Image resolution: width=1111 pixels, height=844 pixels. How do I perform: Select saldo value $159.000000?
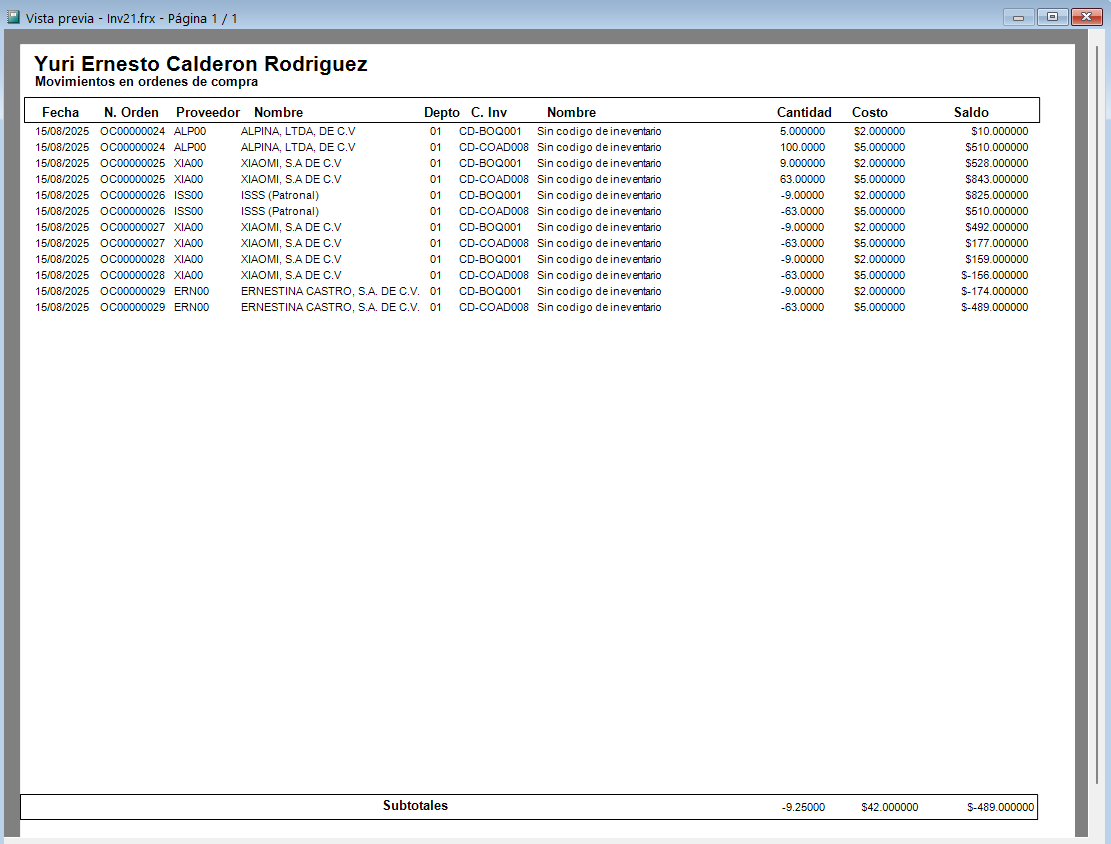coord(996,259)
